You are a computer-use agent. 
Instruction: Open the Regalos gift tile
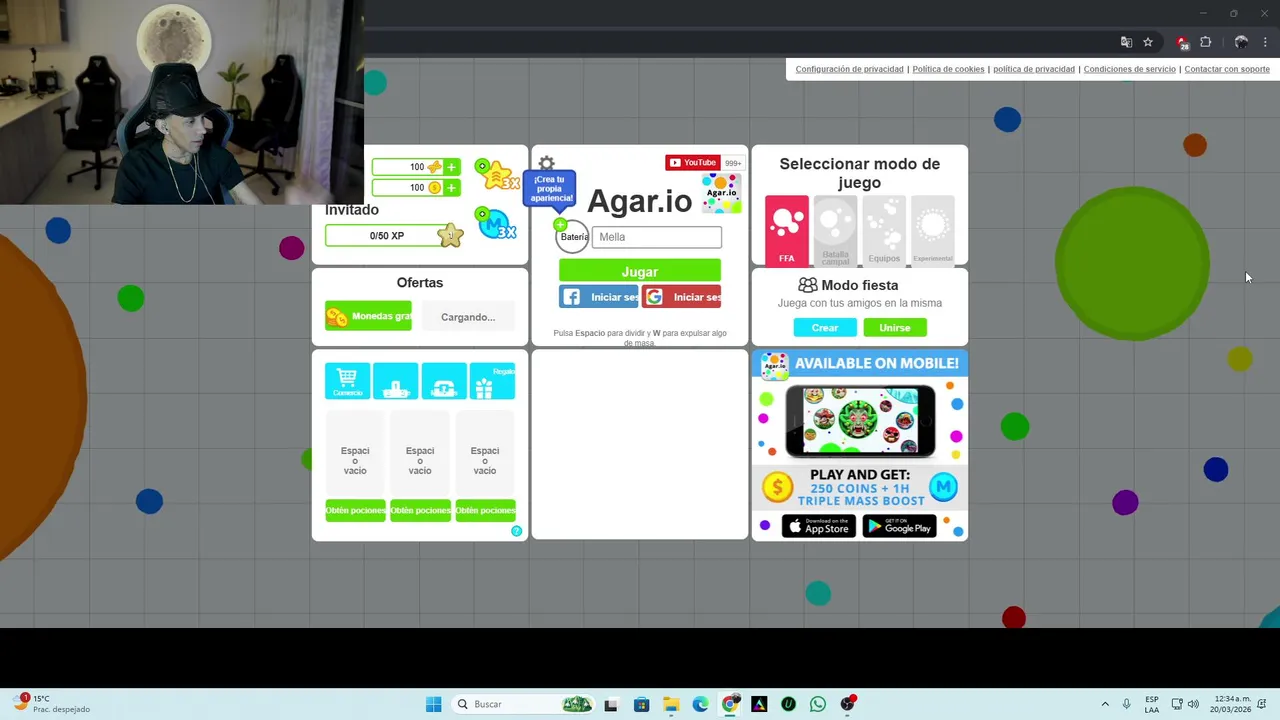pos(492,381)
